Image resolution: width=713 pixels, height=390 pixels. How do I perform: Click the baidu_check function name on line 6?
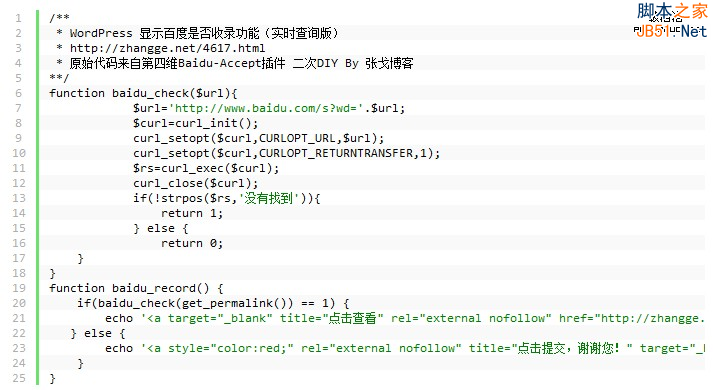[151, 93]
